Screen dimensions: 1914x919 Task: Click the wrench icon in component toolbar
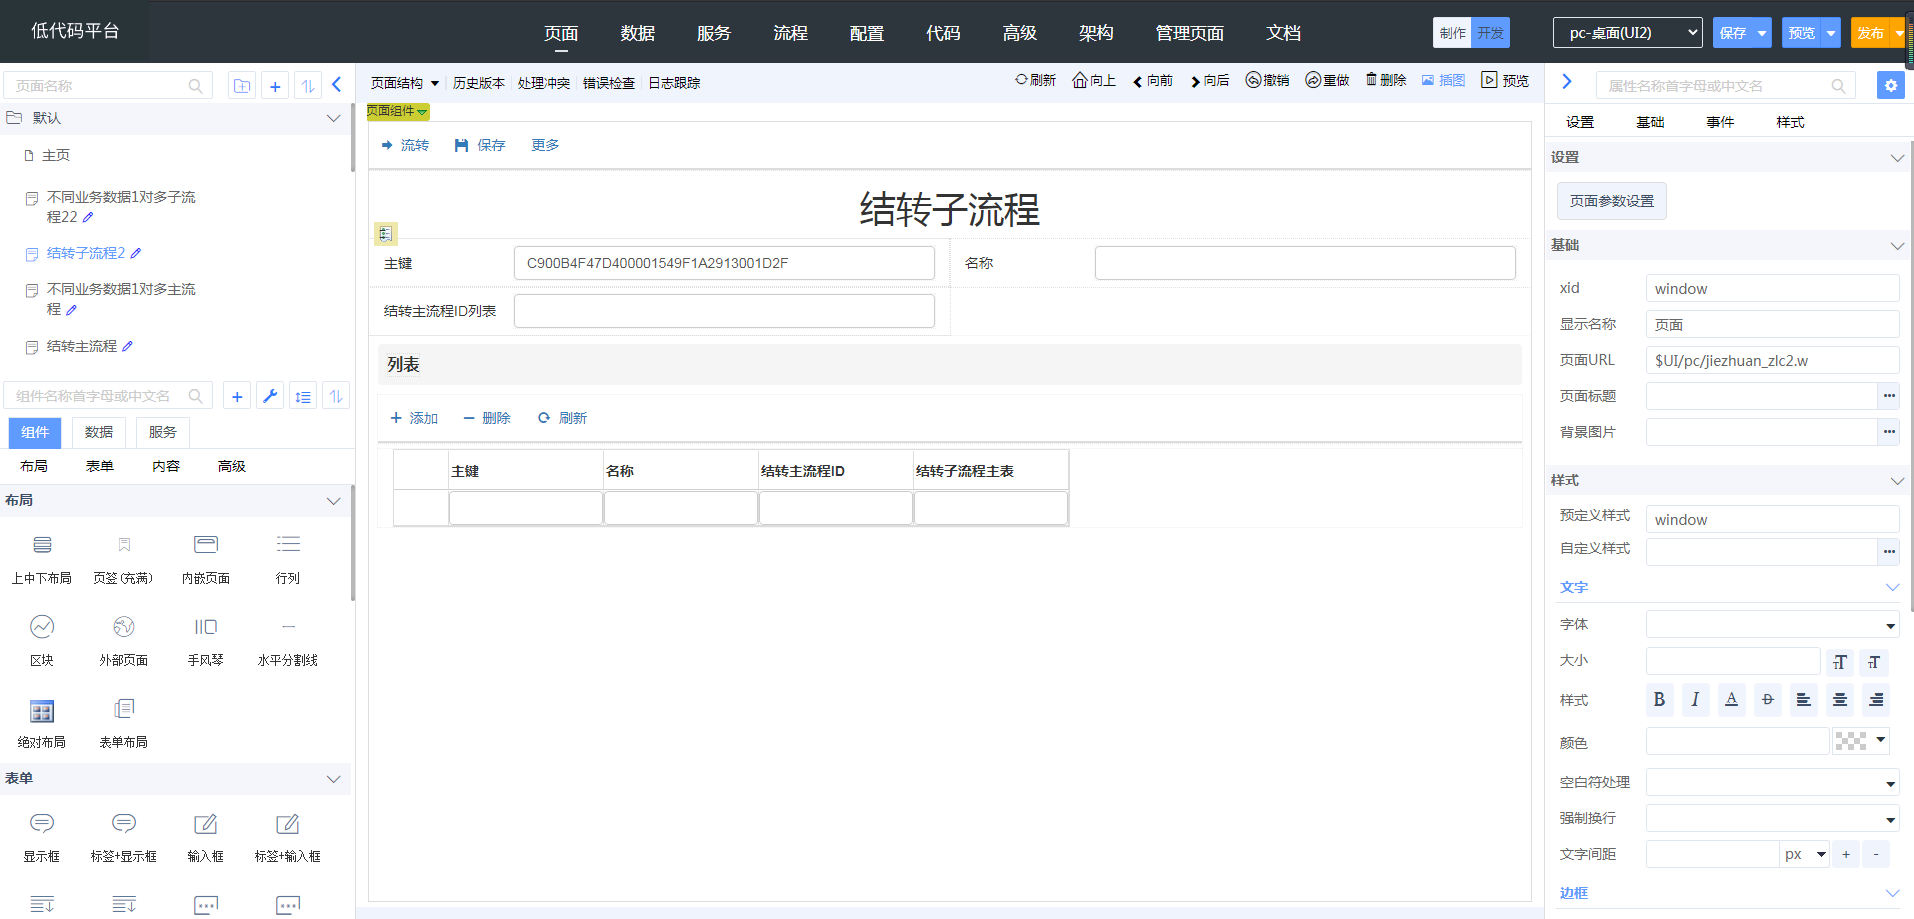[x=270, y=397]
